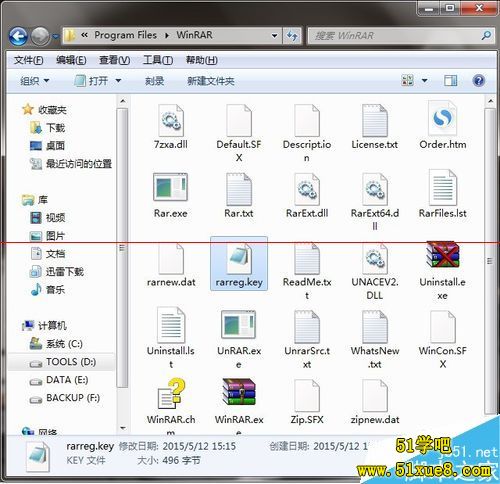Click the blue help question mark icon

479,81
